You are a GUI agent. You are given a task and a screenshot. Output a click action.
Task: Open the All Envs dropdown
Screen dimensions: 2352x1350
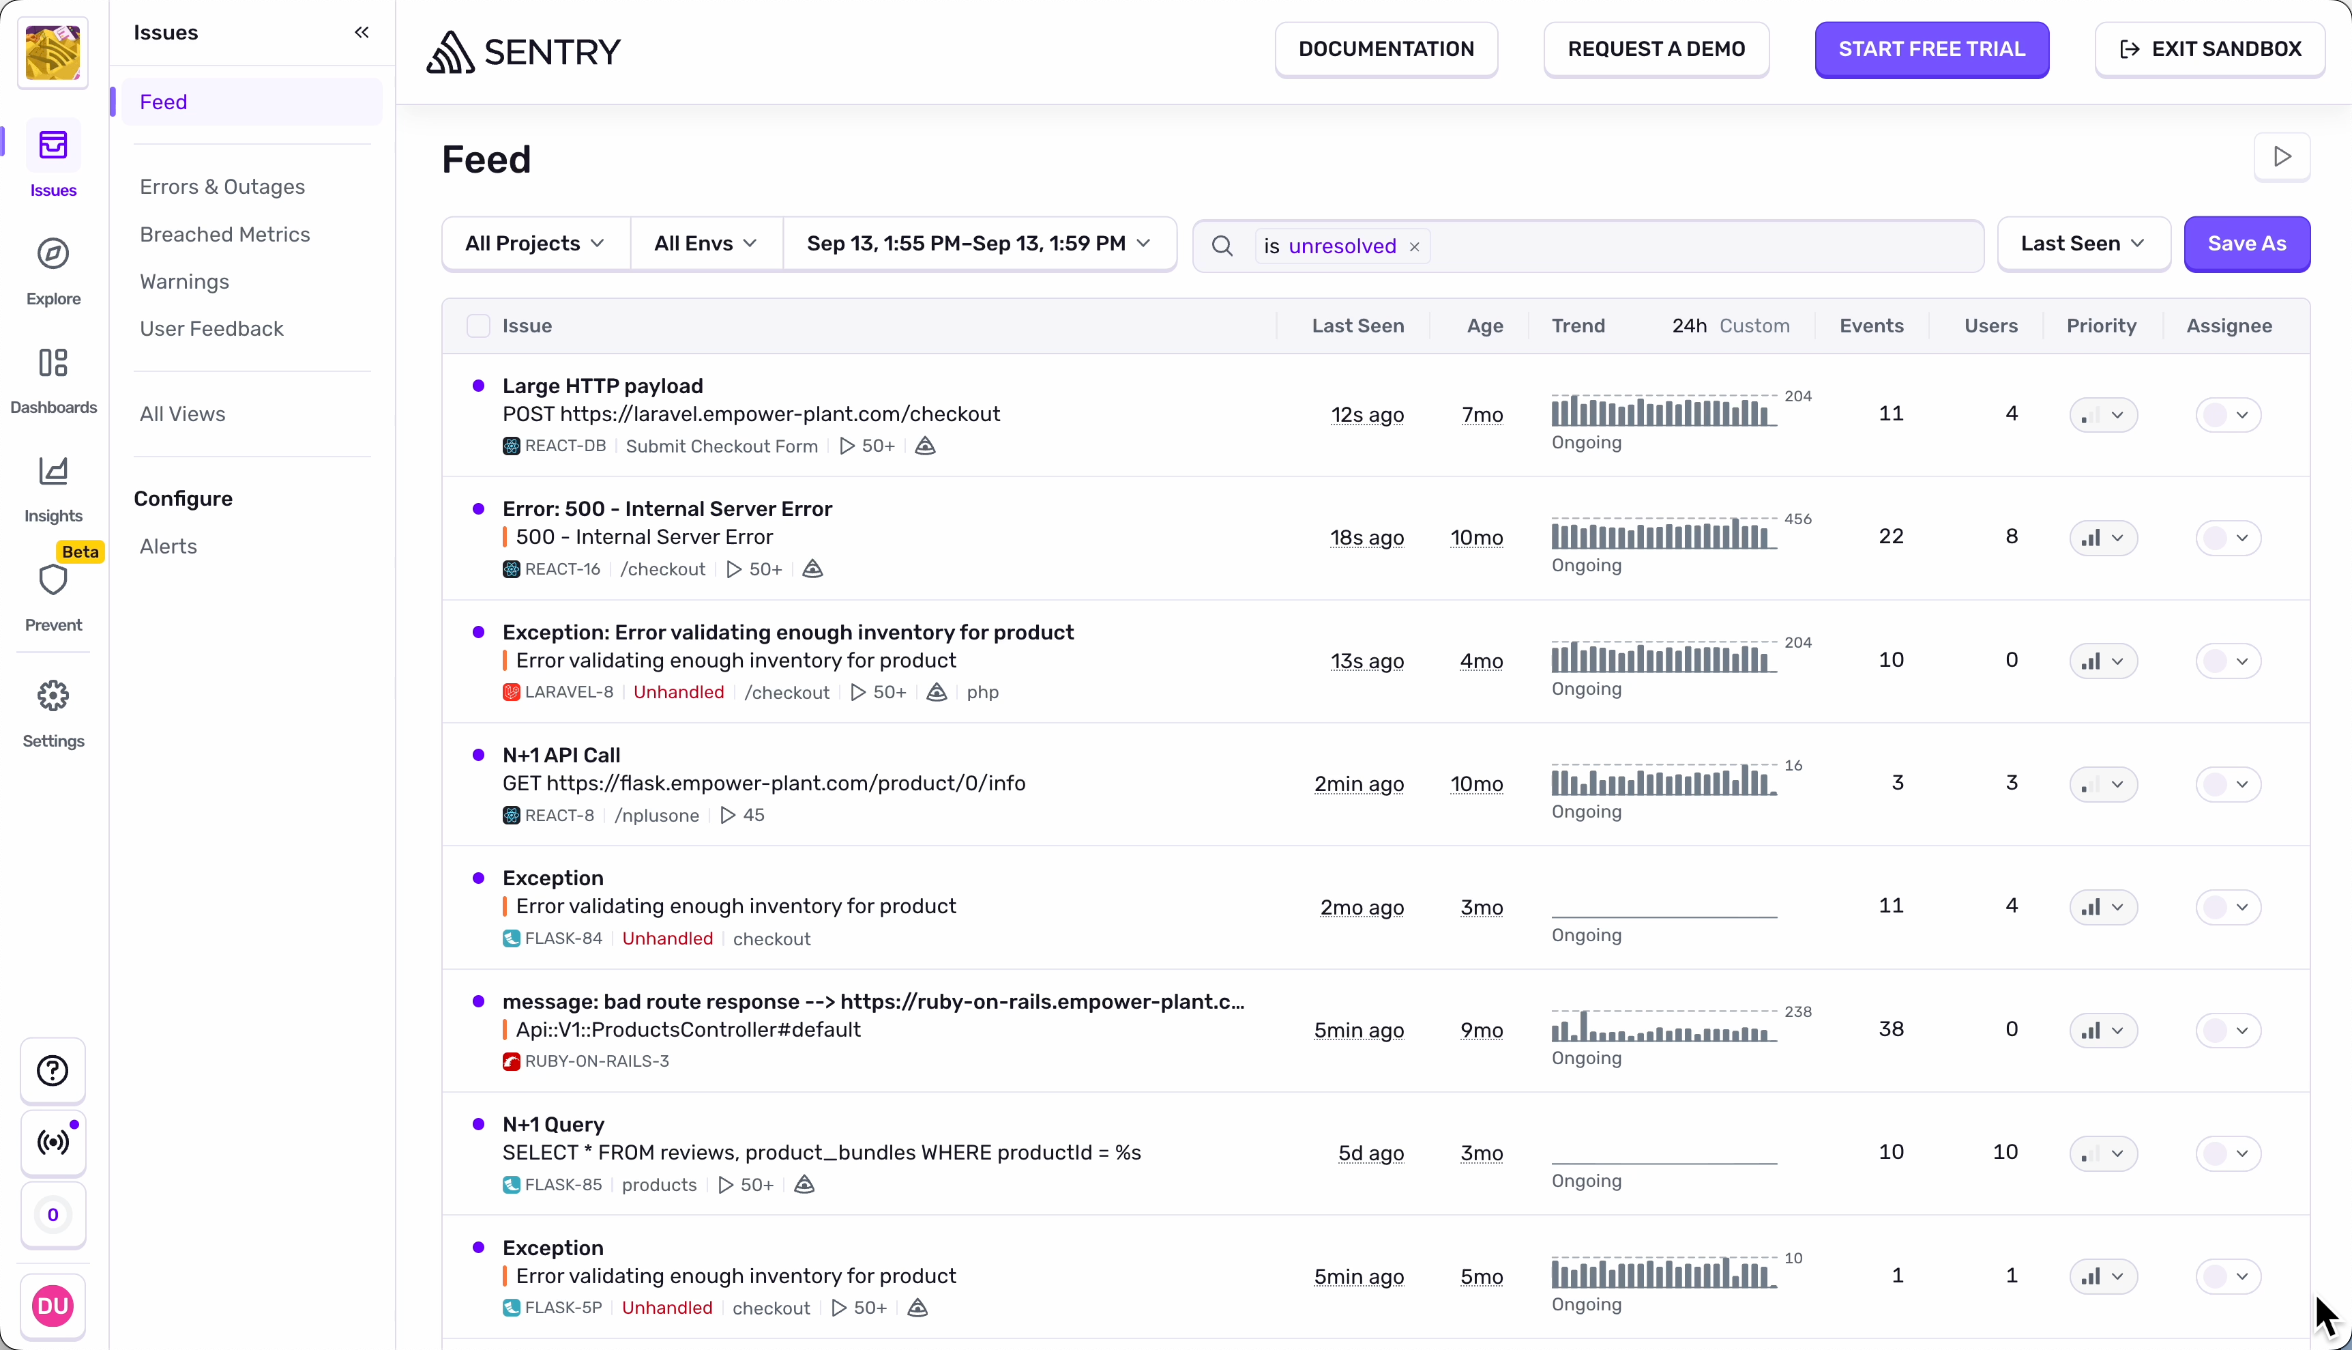point(705,244)
